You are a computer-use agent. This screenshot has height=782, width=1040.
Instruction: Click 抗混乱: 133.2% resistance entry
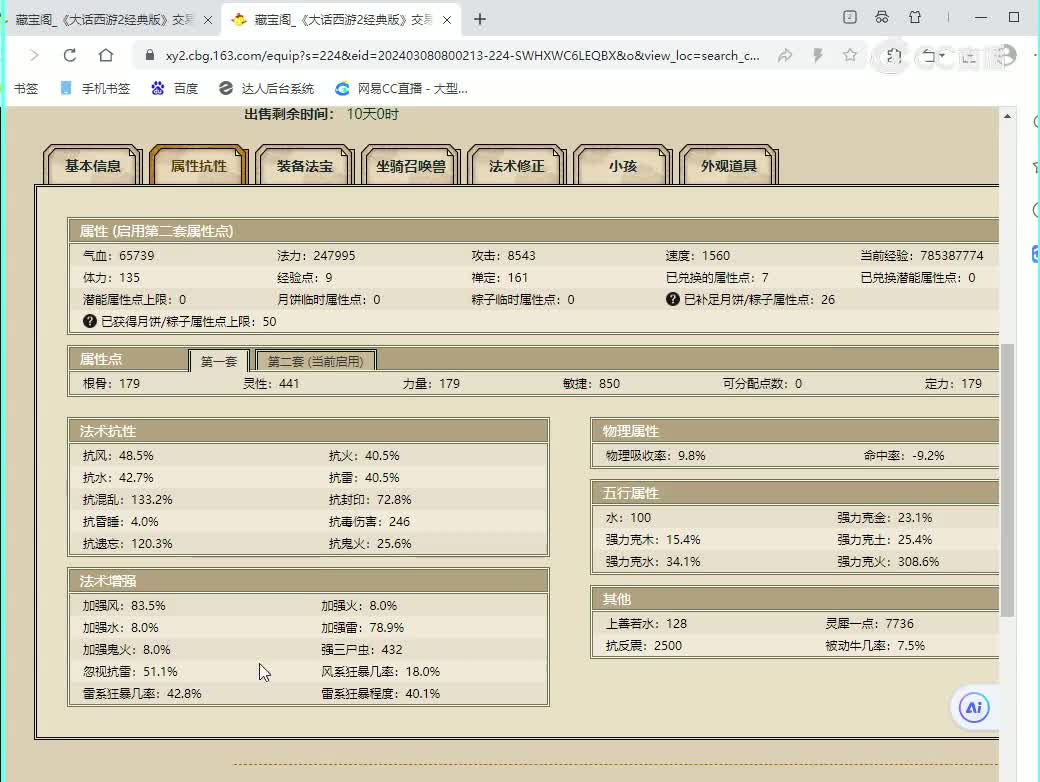[128, 499]
